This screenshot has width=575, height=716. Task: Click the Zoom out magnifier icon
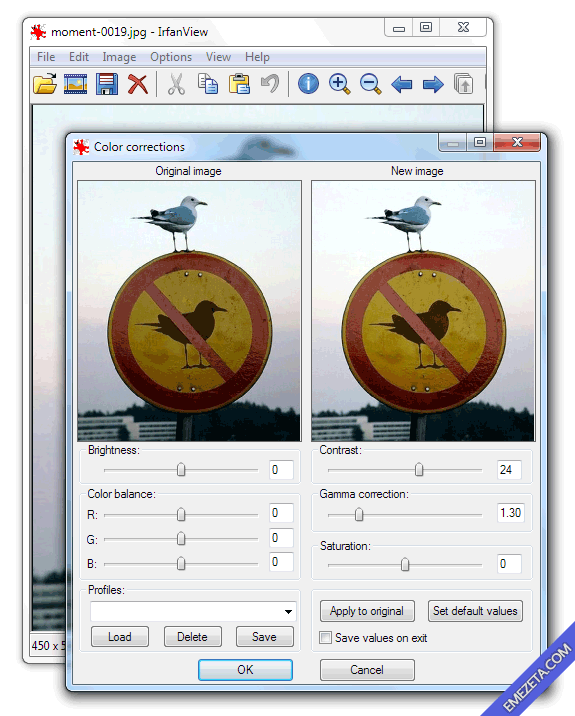370,84
